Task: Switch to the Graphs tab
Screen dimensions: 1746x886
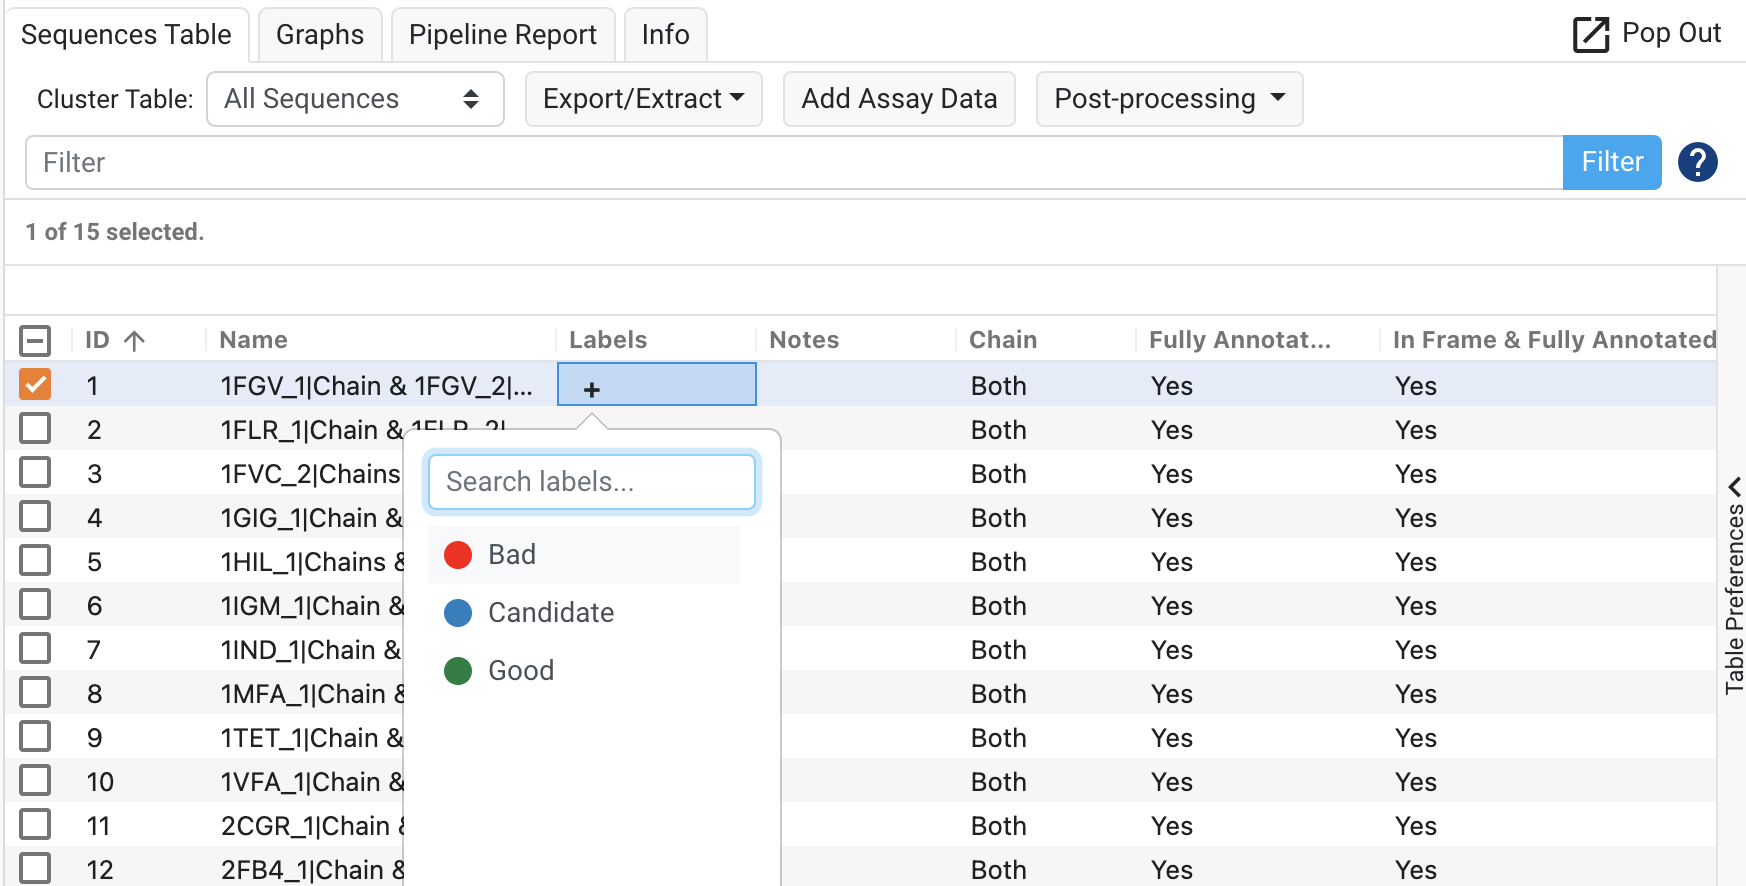Action: pyautogui.click(x=320, y=35)
